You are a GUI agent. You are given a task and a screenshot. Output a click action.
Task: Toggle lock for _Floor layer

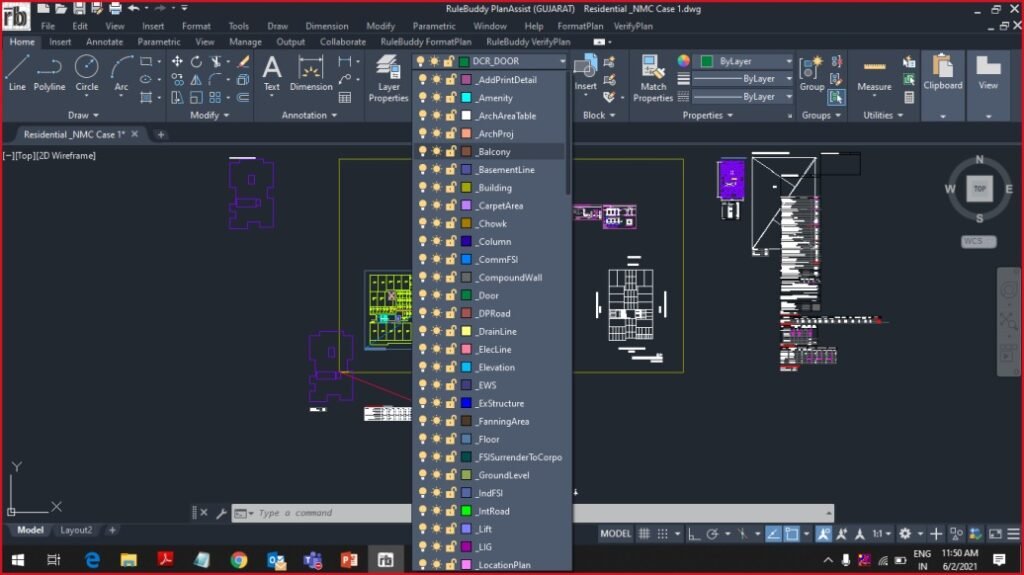[x=451, y=439]
